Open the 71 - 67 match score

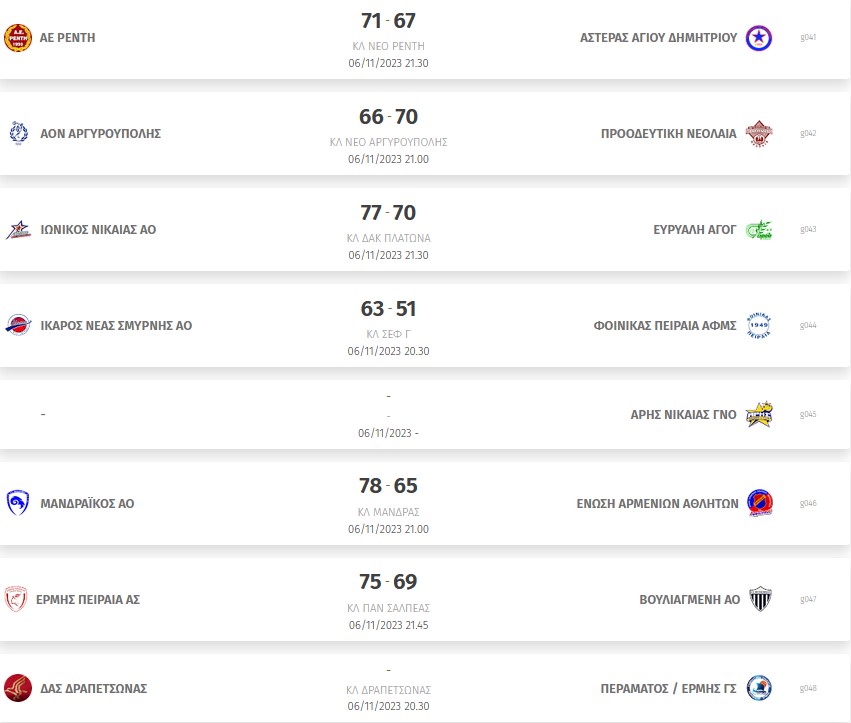389,21
